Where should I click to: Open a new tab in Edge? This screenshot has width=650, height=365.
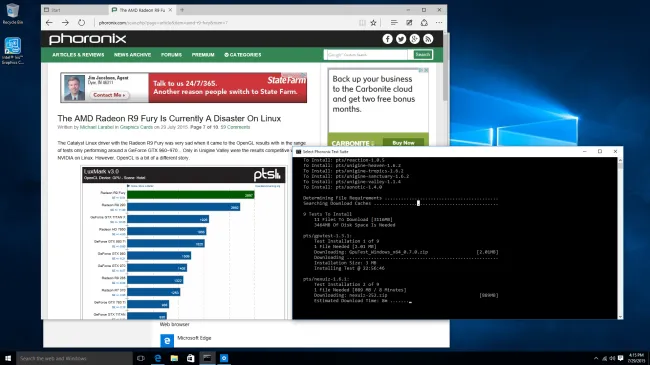[x=182, y=10]
